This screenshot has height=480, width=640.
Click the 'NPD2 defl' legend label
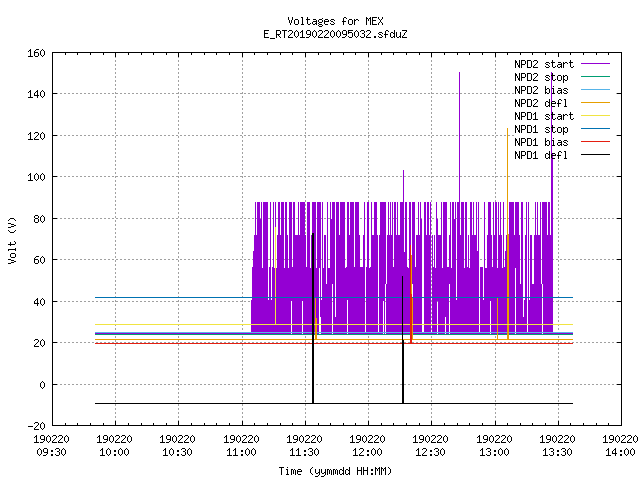point(541,103)
